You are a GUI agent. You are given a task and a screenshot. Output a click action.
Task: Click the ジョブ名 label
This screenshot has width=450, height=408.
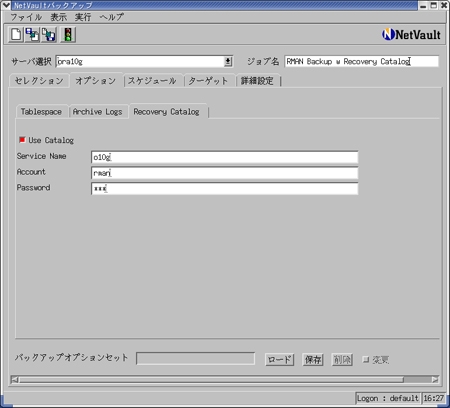pyautogui.click(x=263, y=61)
